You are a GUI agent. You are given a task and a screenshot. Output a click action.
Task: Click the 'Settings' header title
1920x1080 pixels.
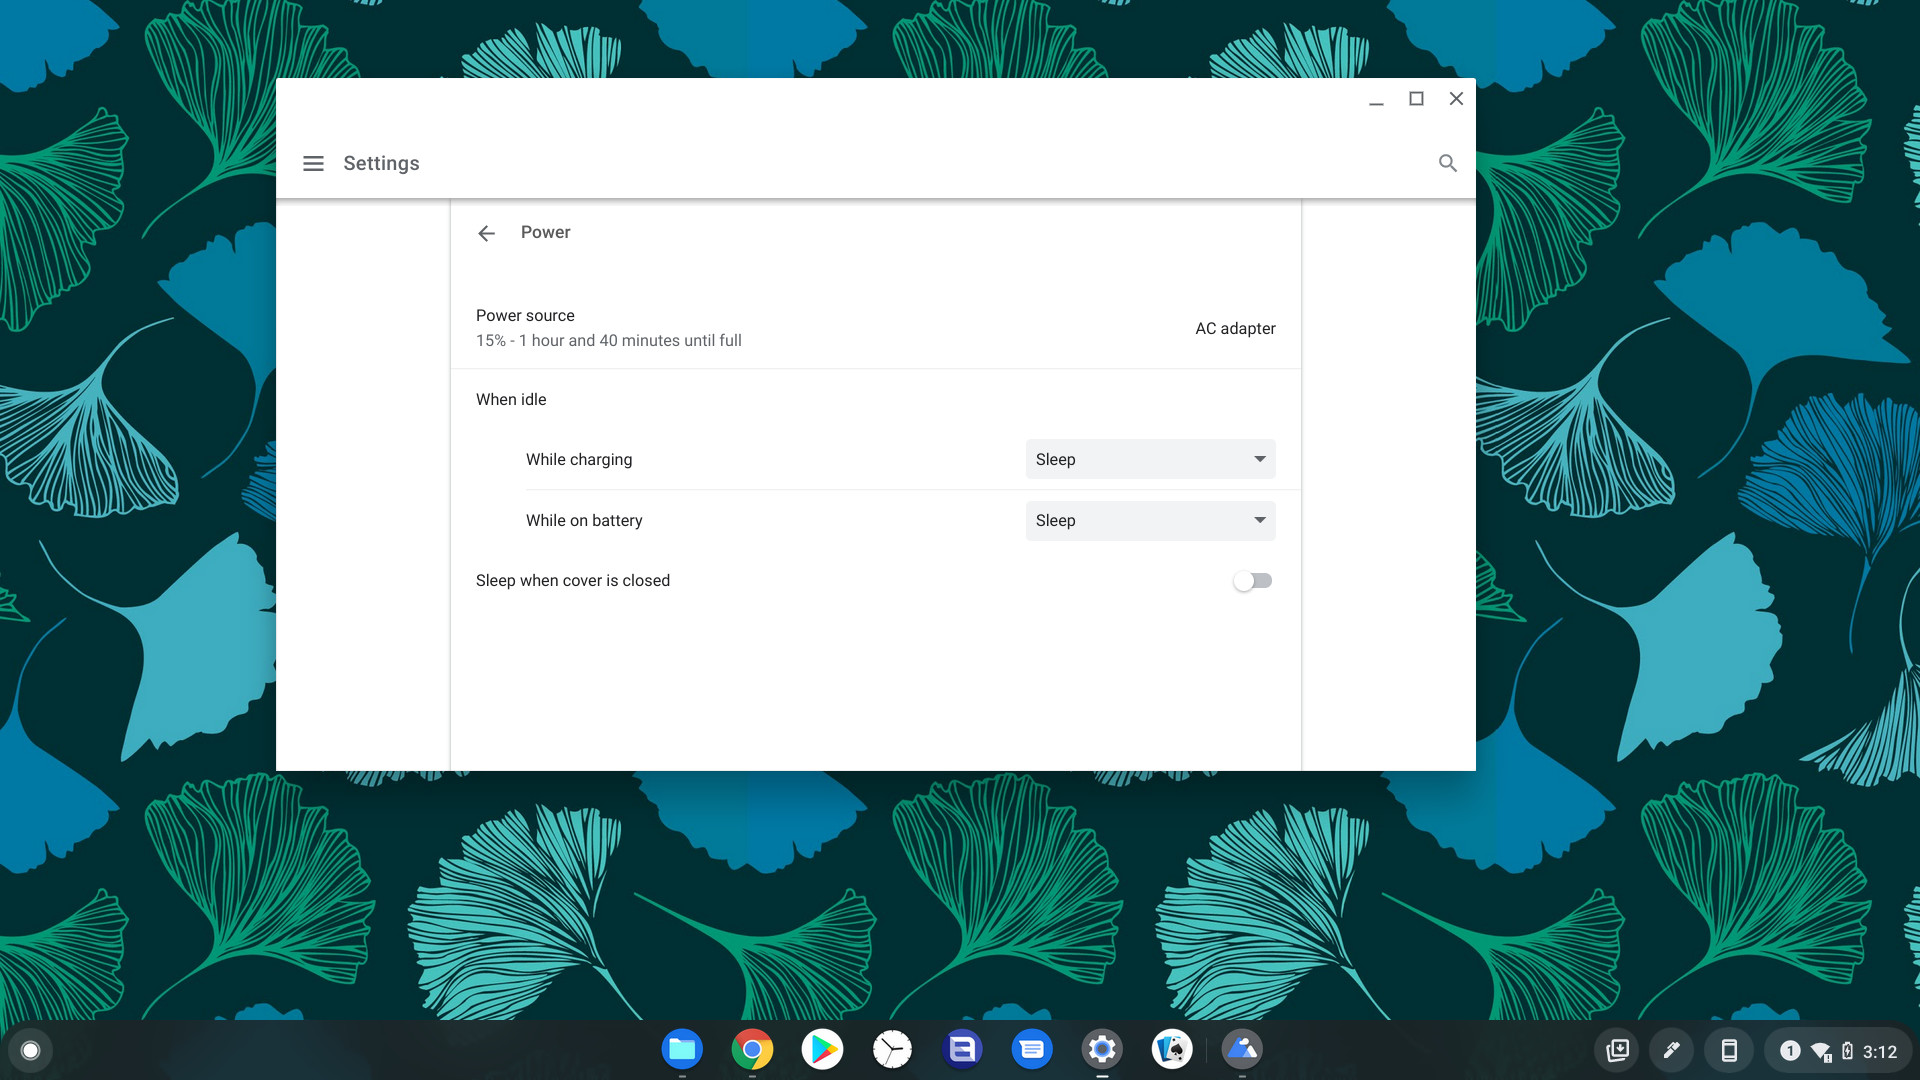click(x=381, y=163)
